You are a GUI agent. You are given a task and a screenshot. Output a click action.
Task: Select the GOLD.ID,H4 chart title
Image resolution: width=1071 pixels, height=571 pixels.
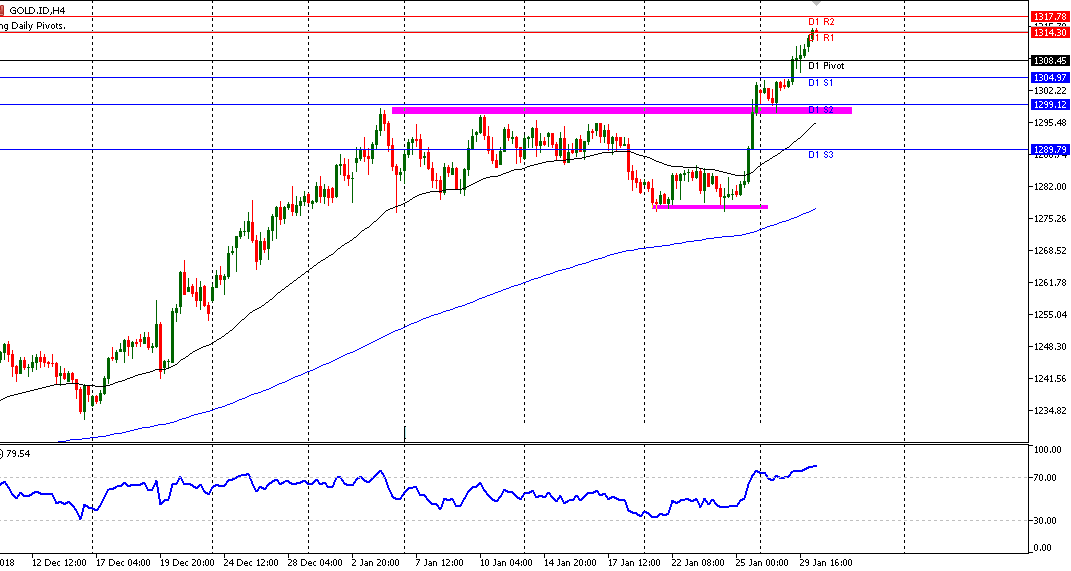click(38, 11)
